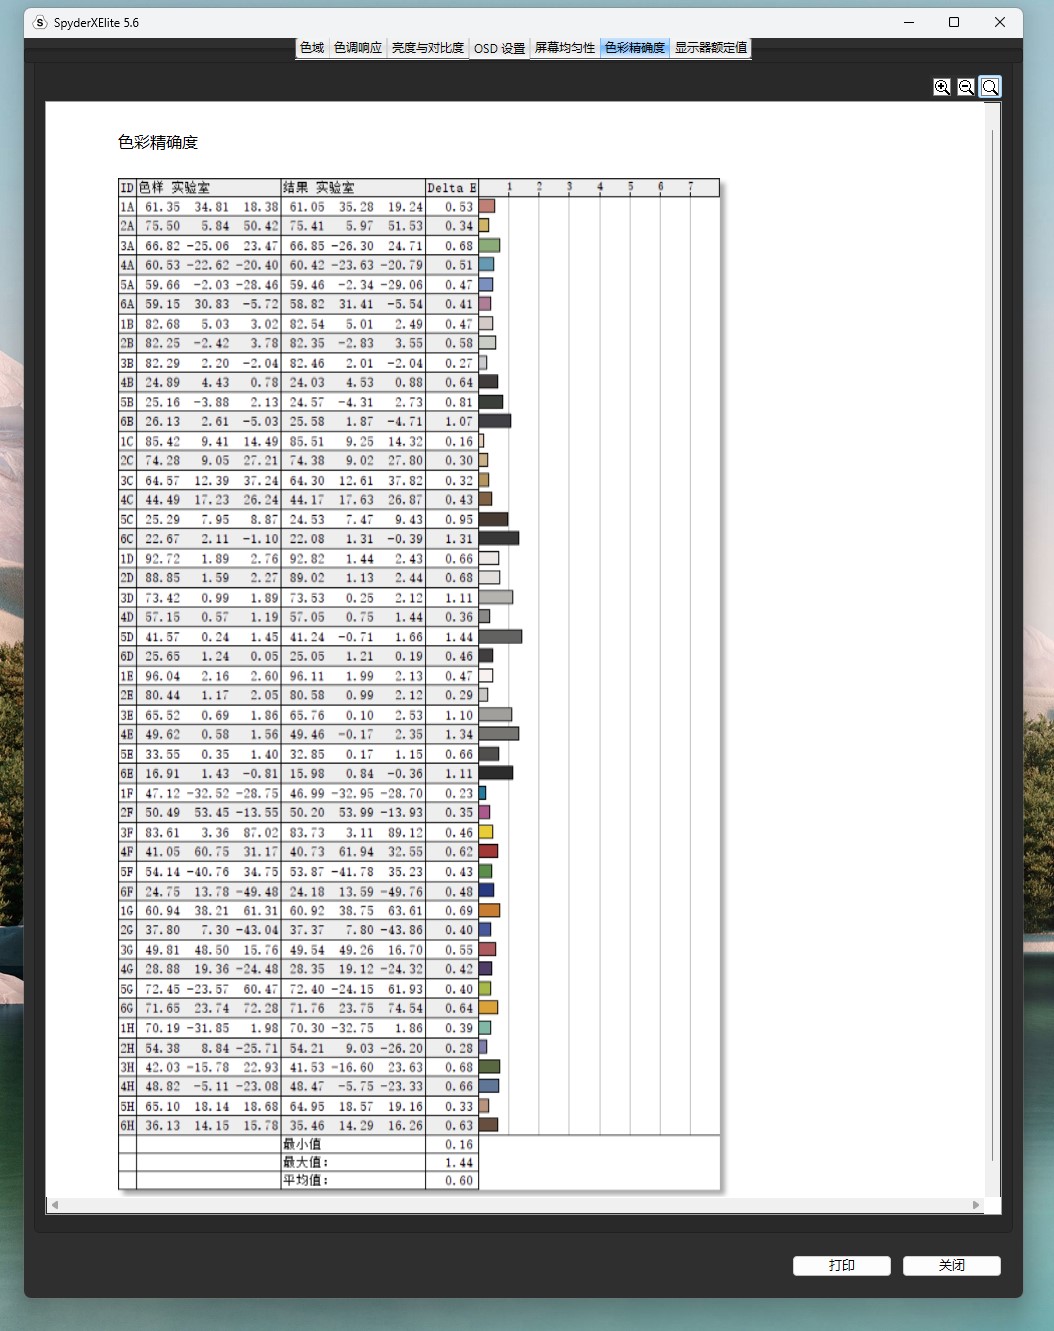This screenshot has width=1054, height=1331.
Task: Click the average Delta E value 0.60
Action: pyautogui.click(x=459, y=1180)
